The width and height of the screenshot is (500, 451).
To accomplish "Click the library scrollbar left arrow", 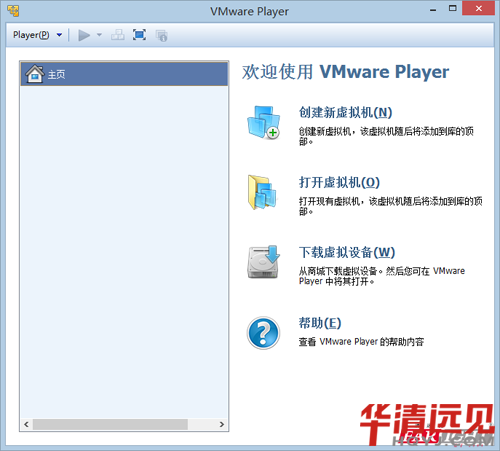I will [26, 424].
